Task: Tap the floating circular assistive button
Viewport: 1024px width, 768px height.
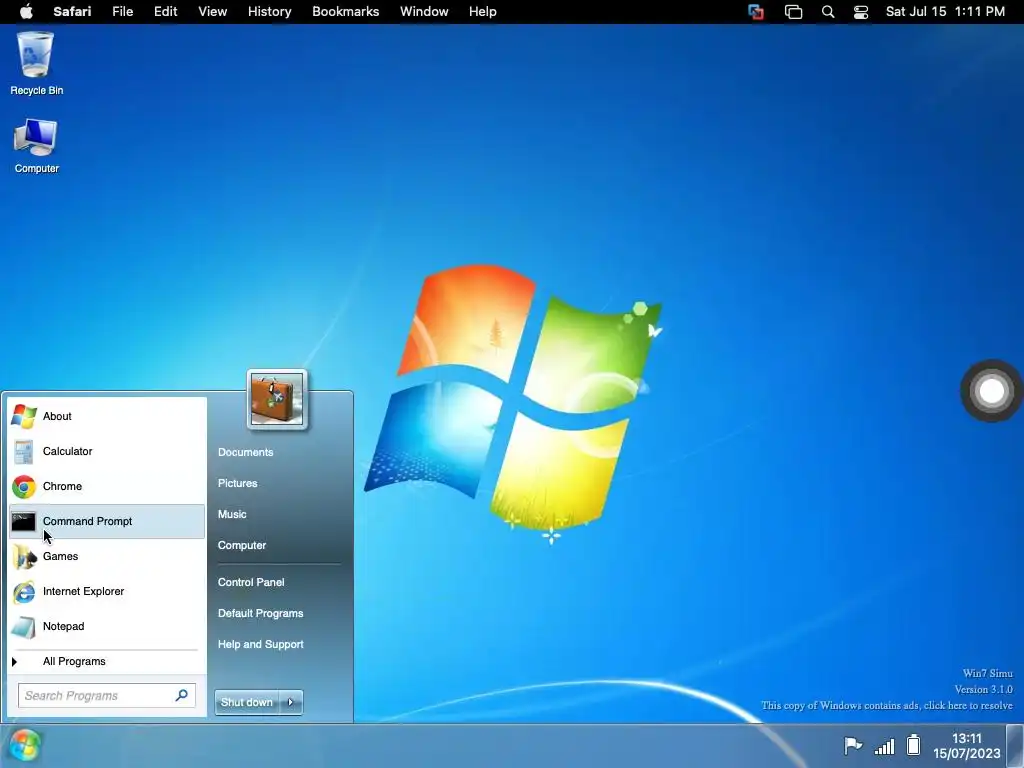Action: coord(991,391)
